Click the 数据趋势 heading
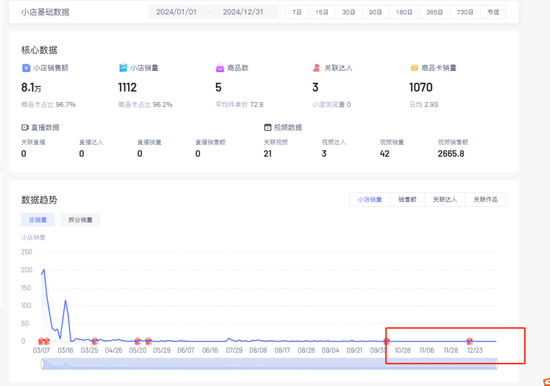Viewport: 550px width, 386px height. (39, 200)
